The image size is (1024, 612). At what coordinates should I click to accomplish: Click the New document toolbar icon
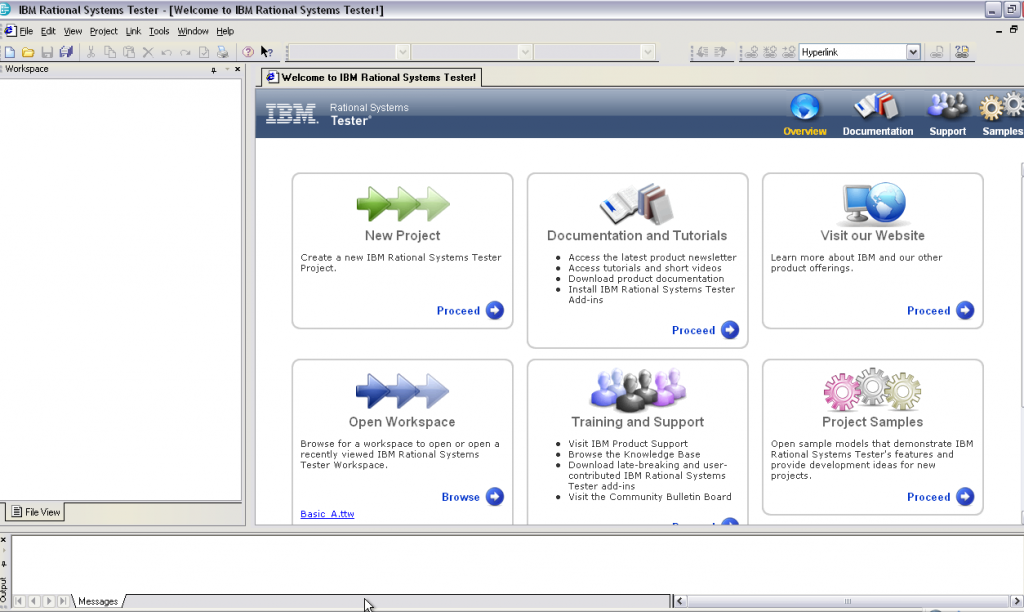pos(9,51)
